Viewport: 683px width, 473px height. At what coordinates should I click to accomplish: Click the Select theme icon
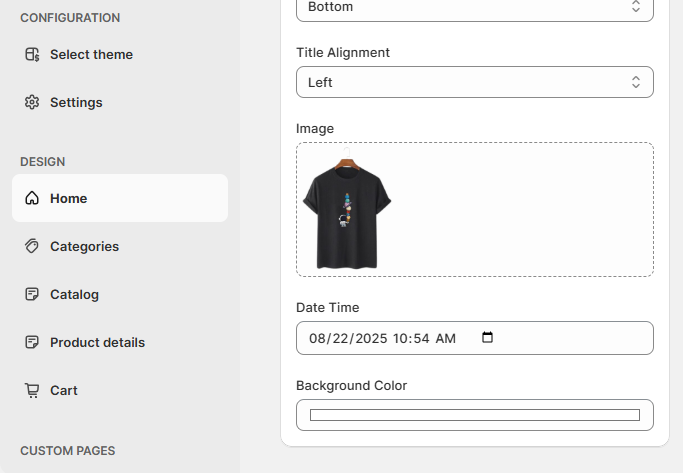pyautogui.click(x=32, y=54)
